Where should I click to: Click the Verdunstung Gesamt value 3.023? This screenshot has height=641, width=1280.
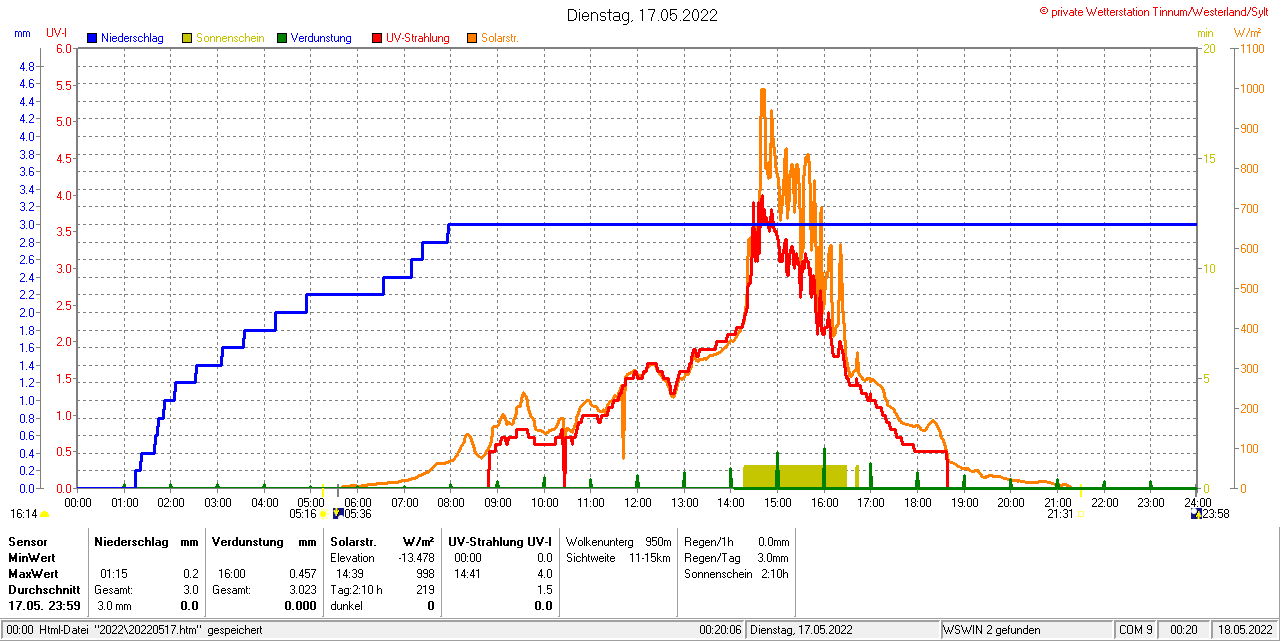(302, 590)
